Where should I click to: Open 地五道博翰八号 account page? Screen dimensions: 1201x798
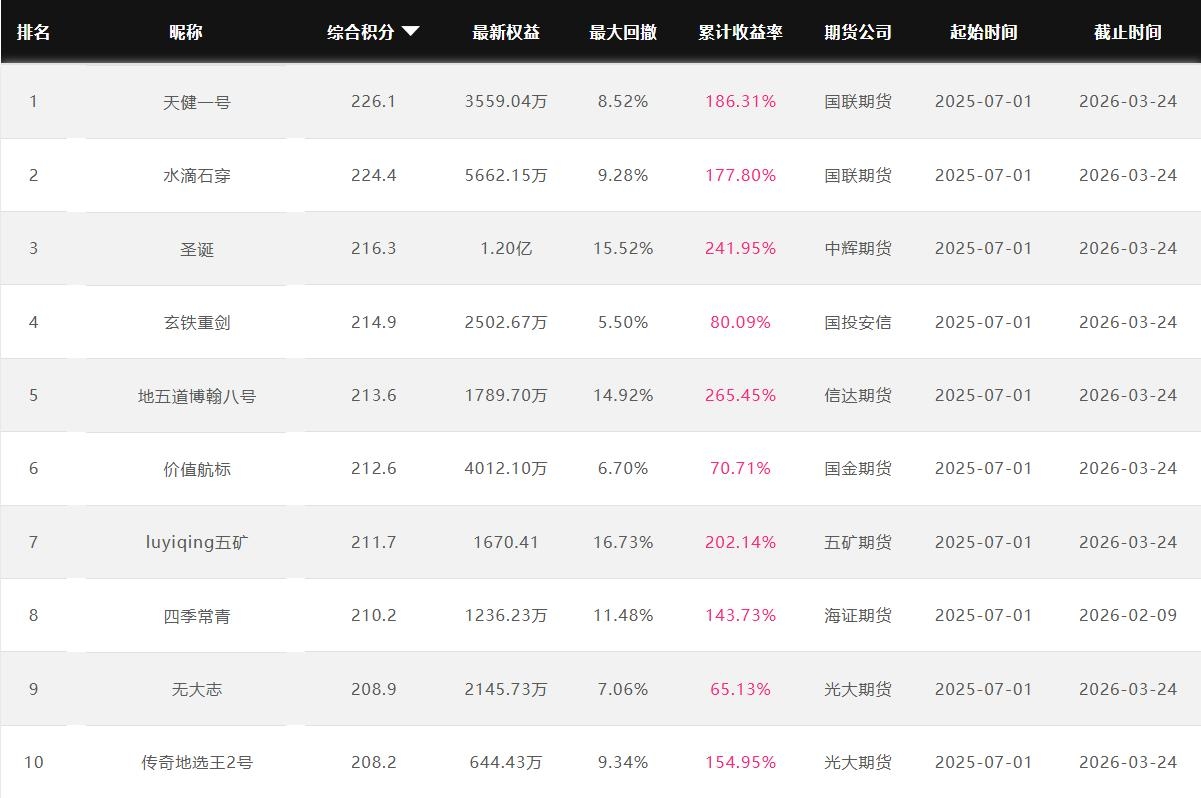tap(197, 396)
